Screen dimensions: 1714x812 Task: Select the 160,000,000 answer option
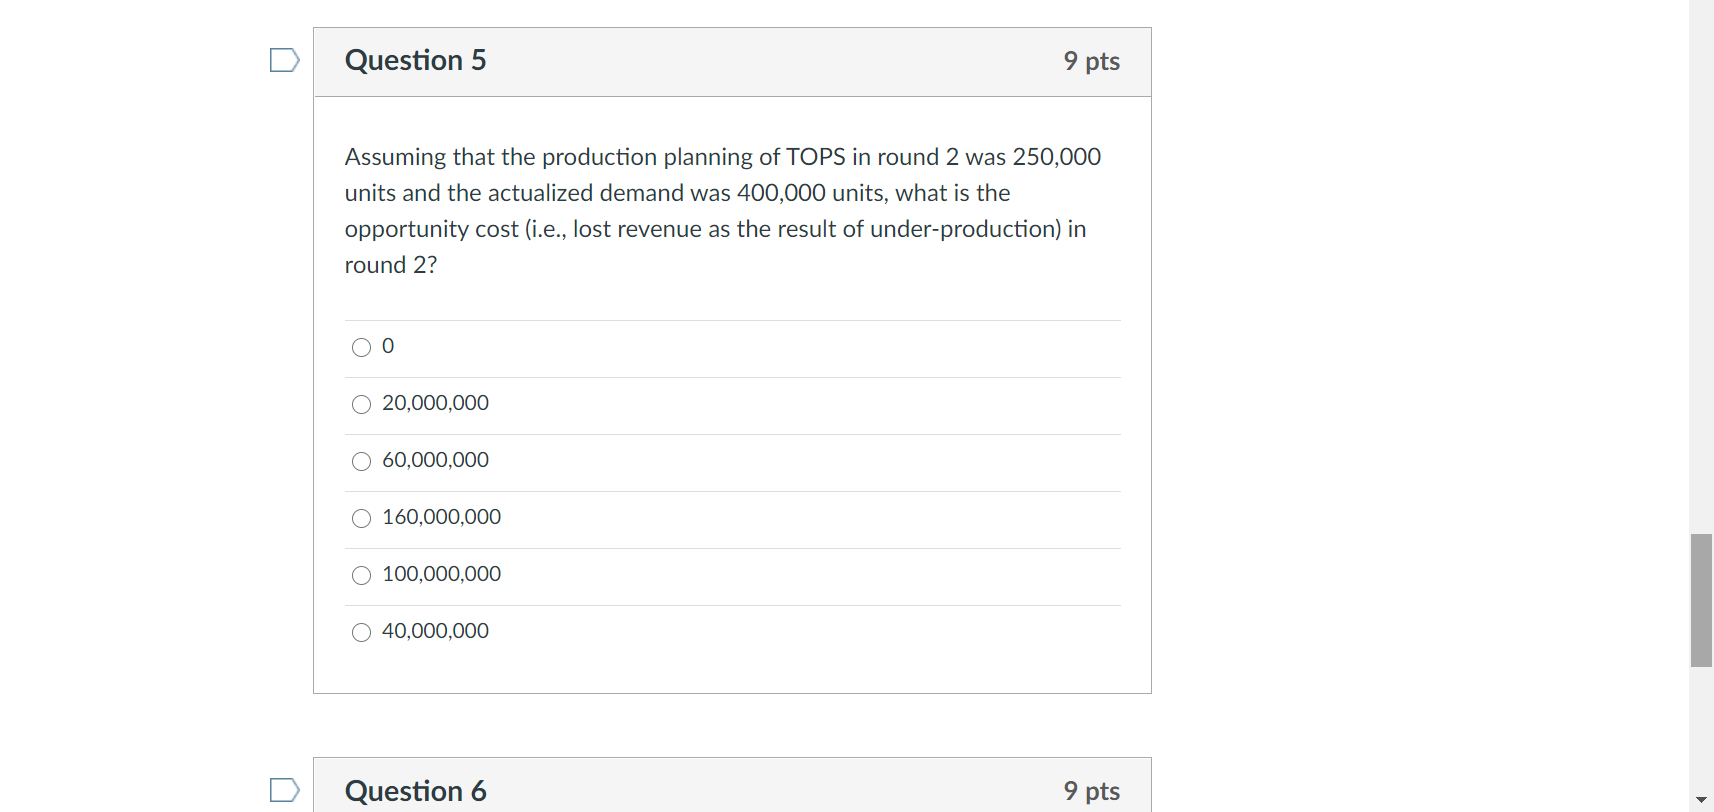361,518
